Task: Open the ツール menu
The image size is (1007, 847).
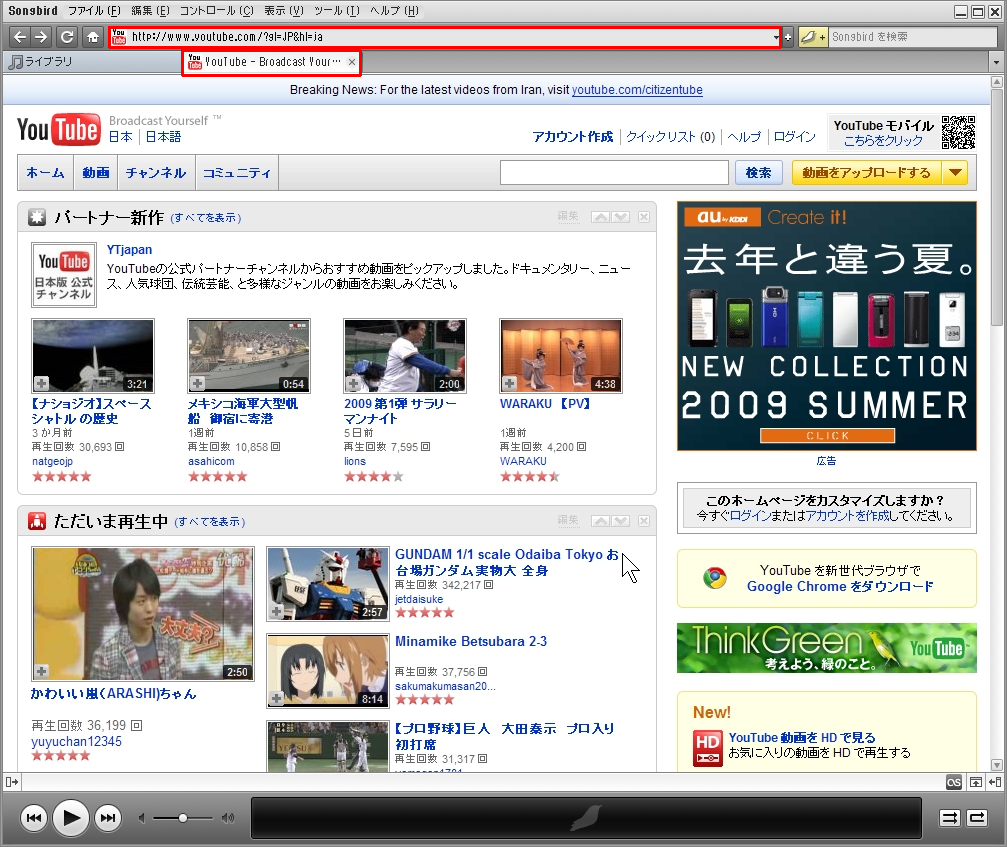Action: click(x=337, y=11)
